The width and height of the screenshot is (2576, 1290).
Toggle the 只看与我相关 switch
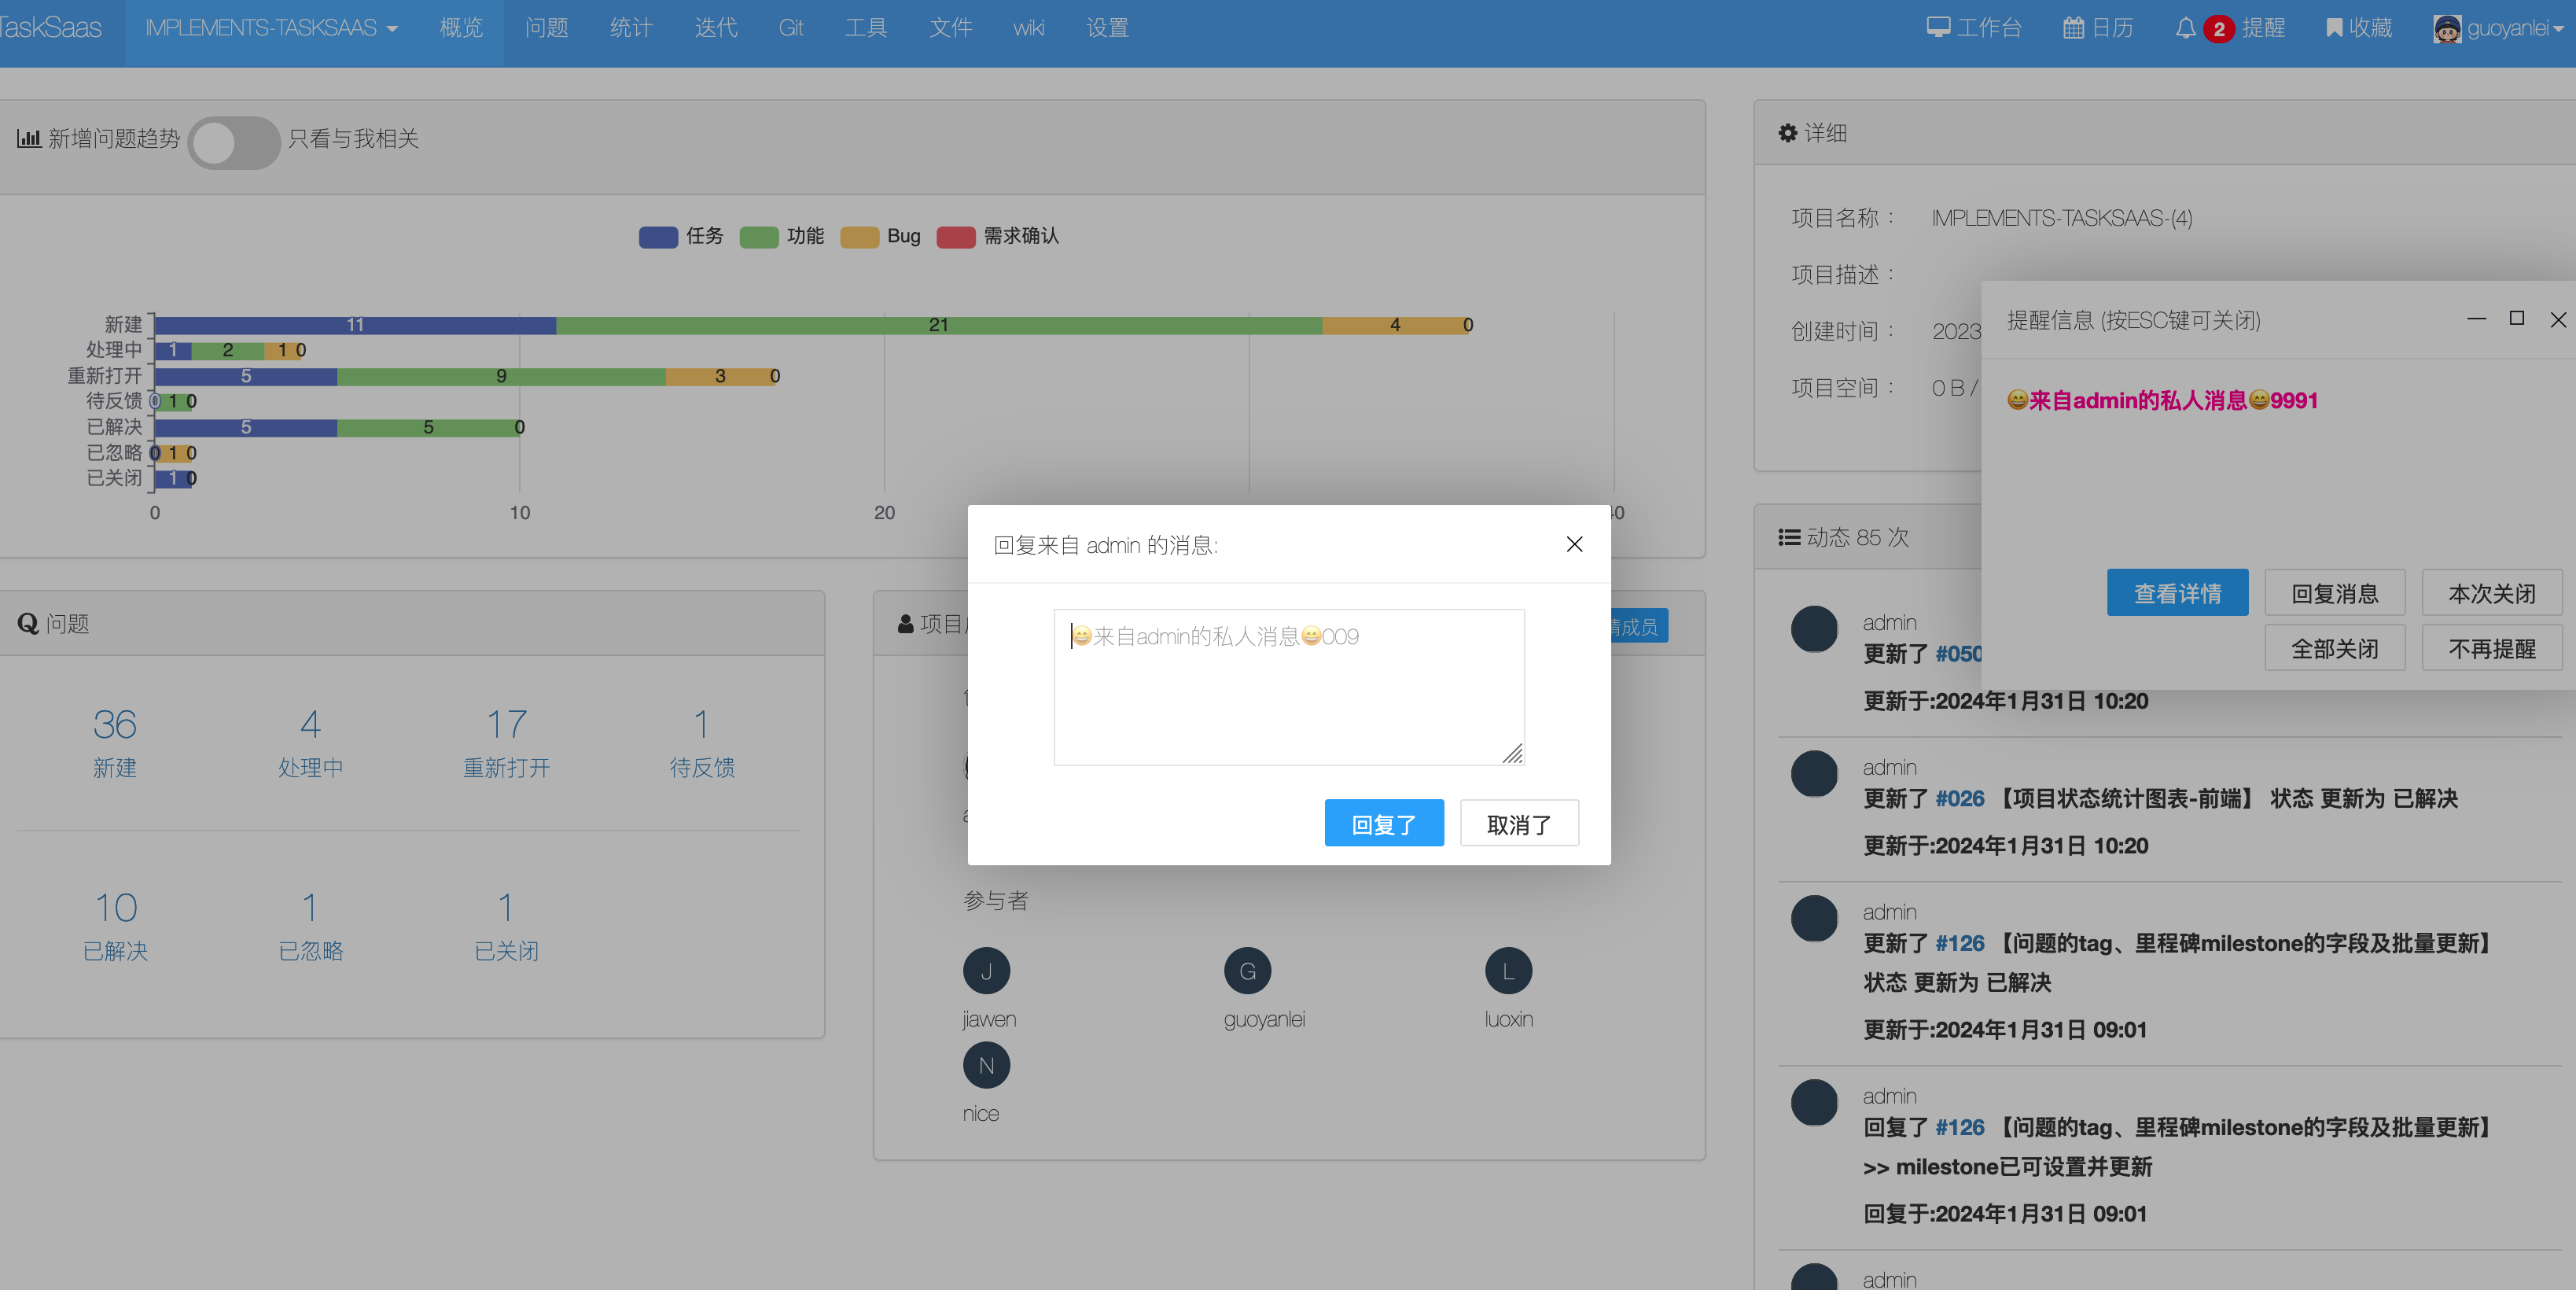(x=234, y=143)
